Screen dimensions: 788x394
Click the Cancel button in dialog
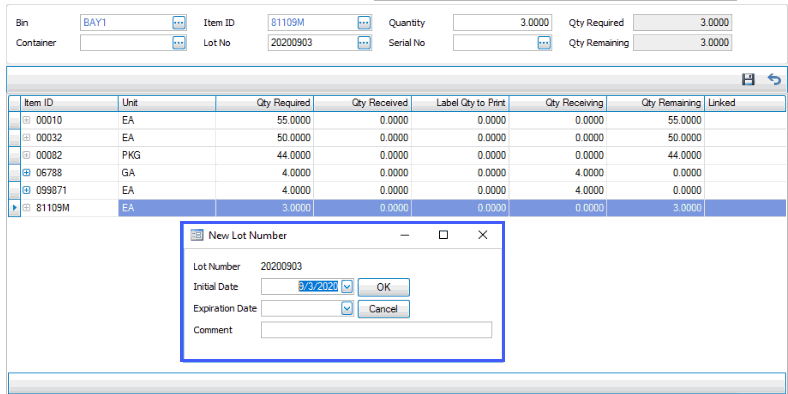[383, 309]
